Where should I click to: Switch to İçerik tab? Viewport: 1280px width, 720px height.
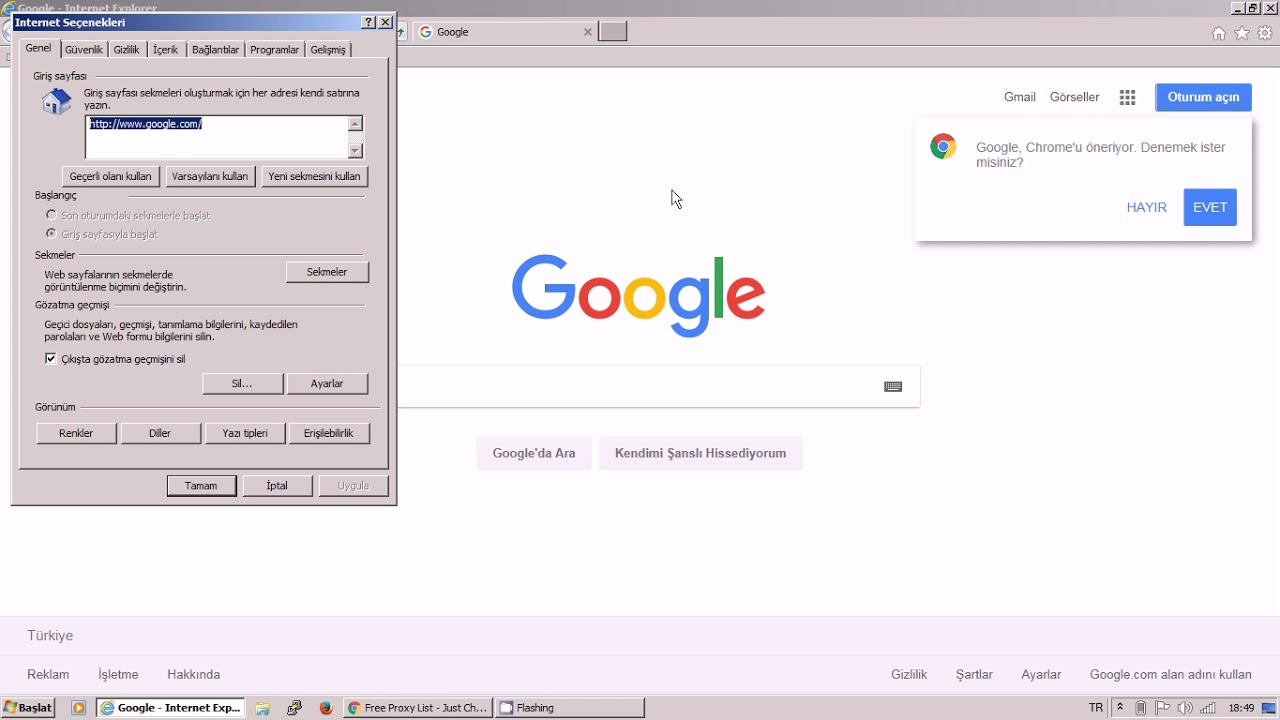(x=165, y=50)
